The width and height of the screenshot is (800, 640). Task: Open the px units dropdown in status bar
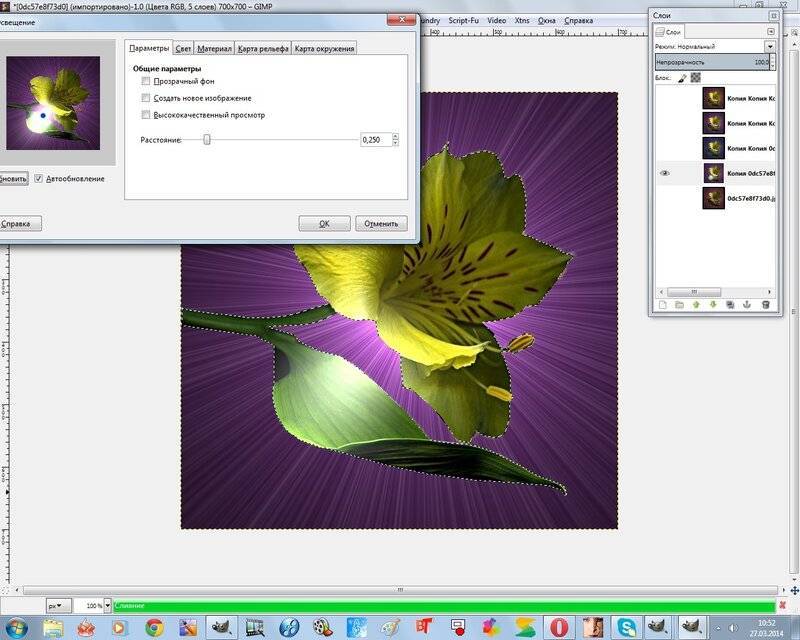[59, 606]
